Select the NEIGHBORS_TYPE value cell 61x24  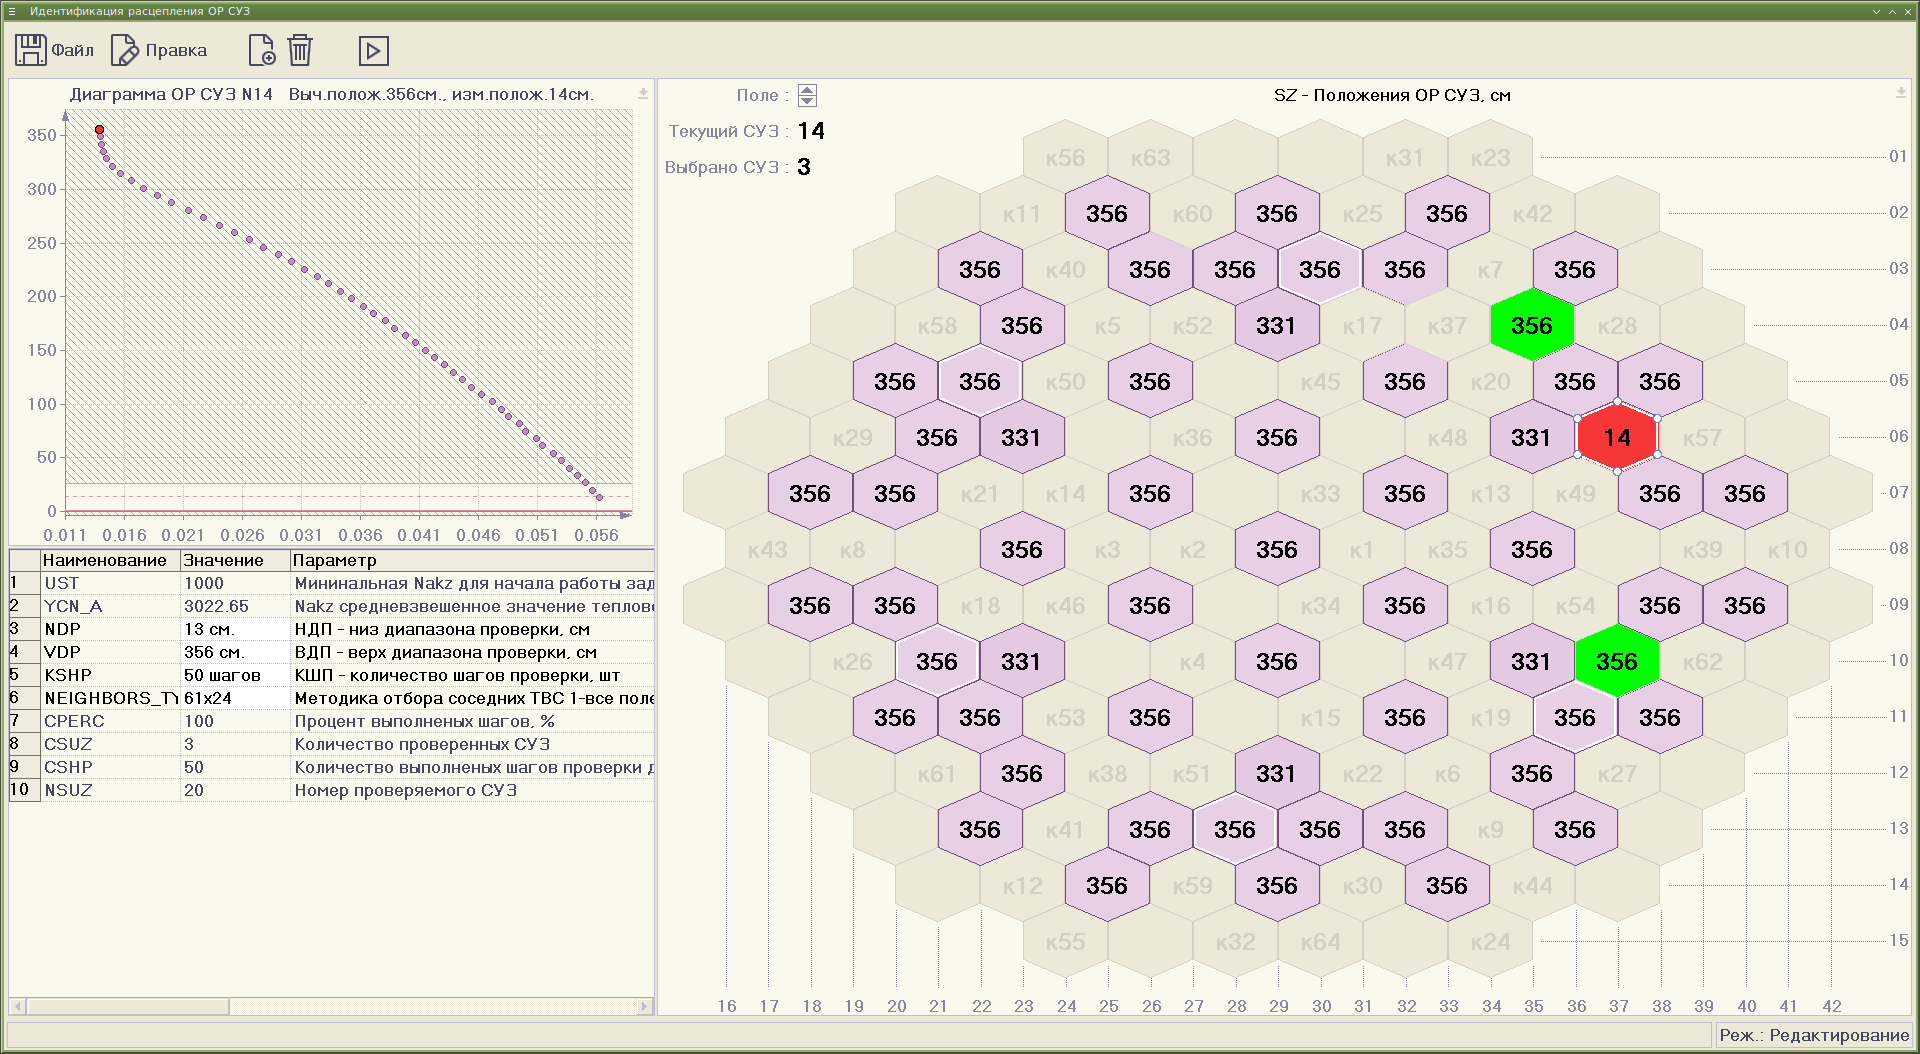pos(208,698)
